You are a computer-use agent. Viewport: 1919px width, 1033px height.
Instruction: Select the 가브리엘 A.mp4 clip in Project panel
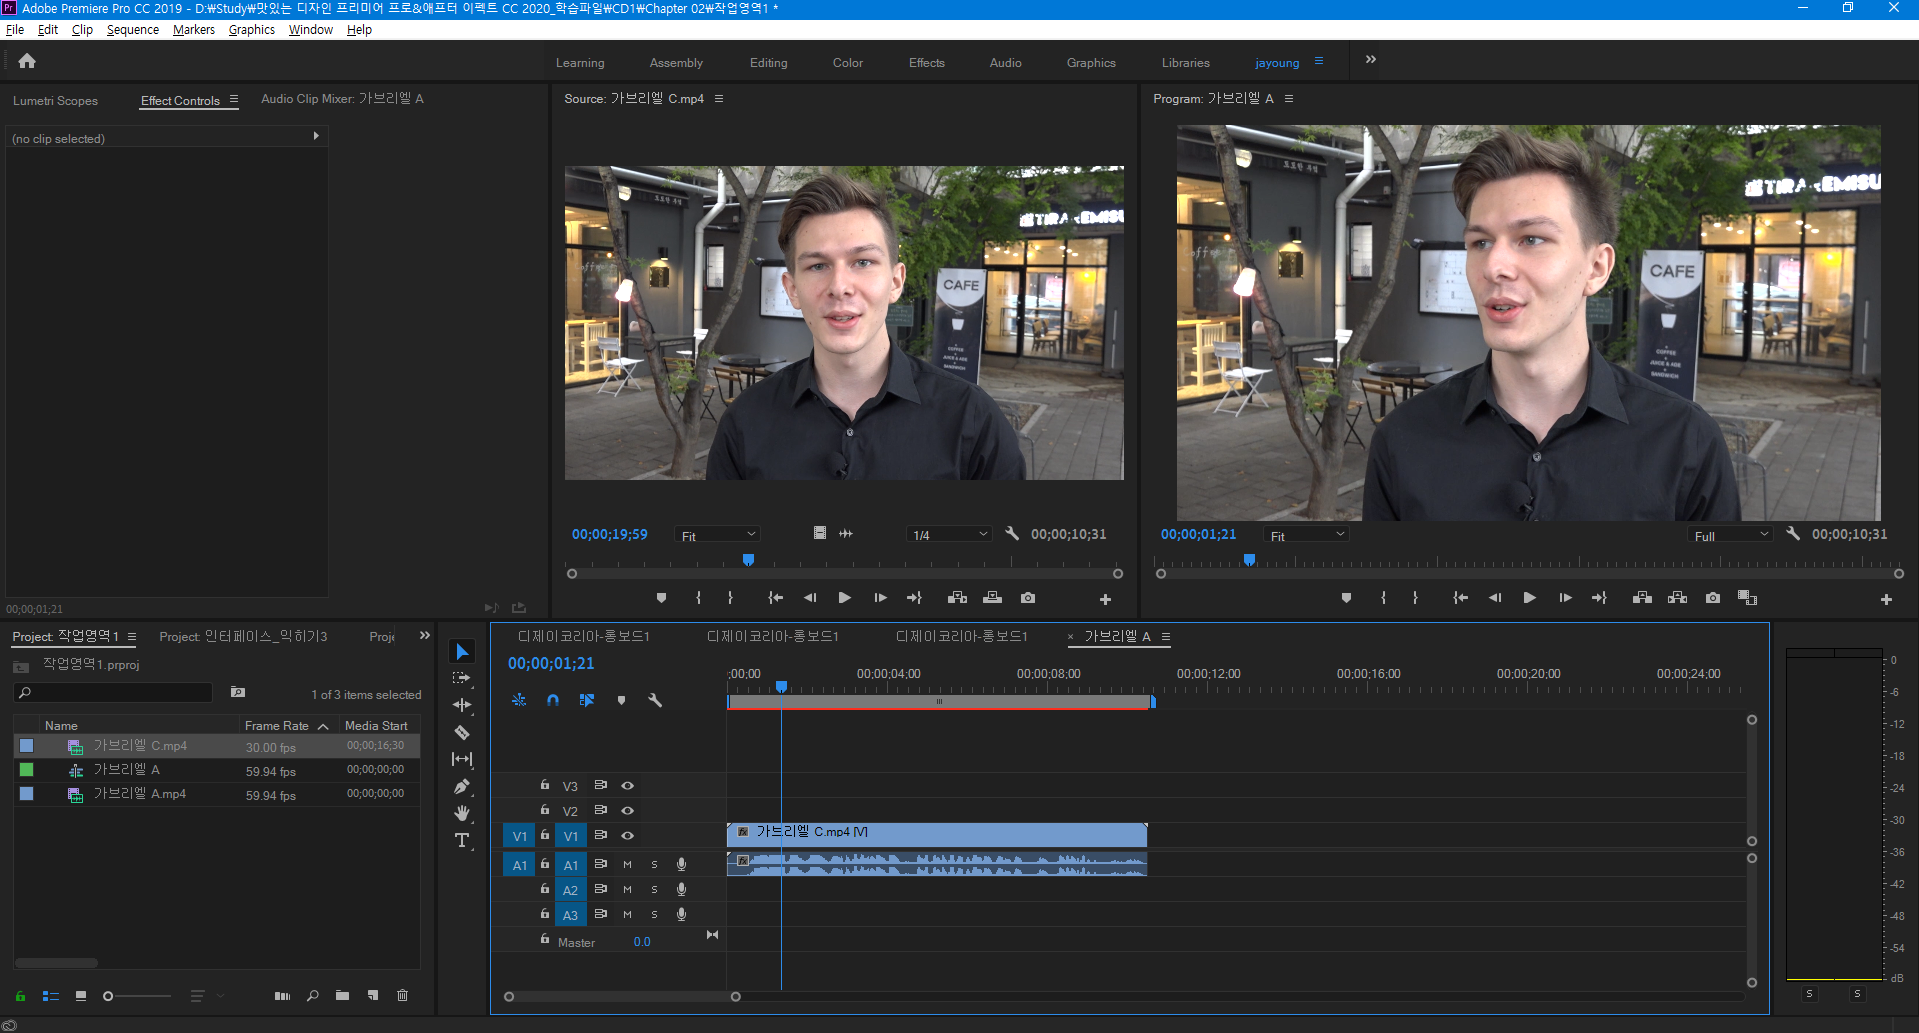tap(140, 794)
